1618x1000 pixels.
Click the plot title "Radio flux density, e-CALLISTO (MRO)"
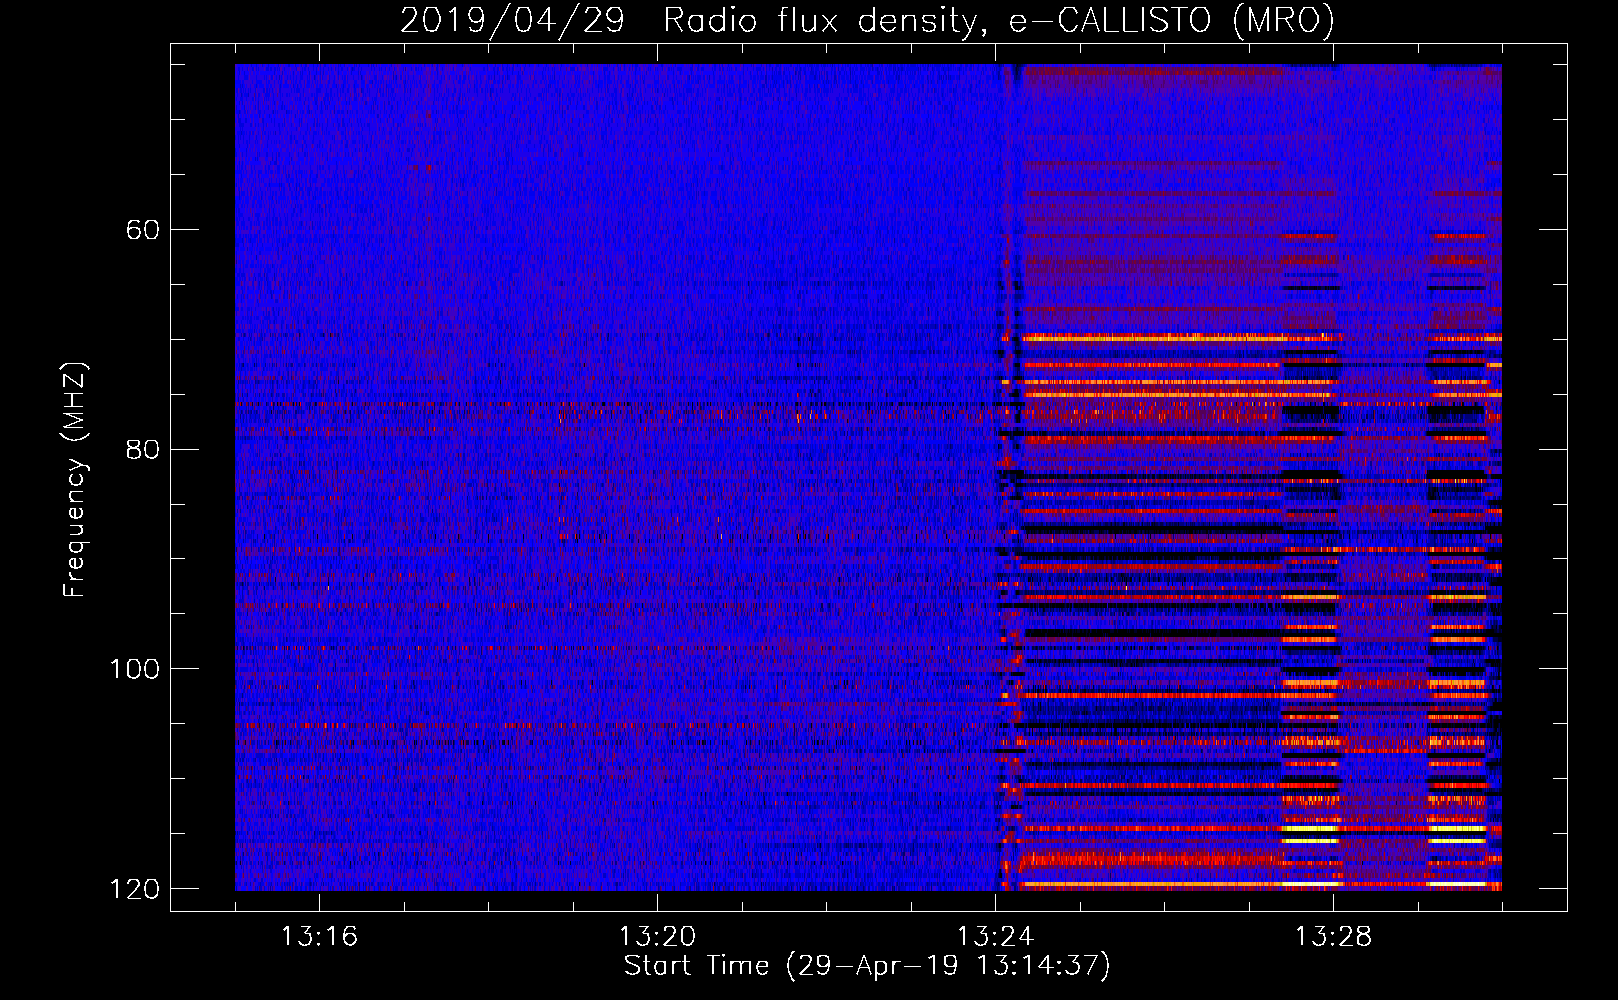999,20
